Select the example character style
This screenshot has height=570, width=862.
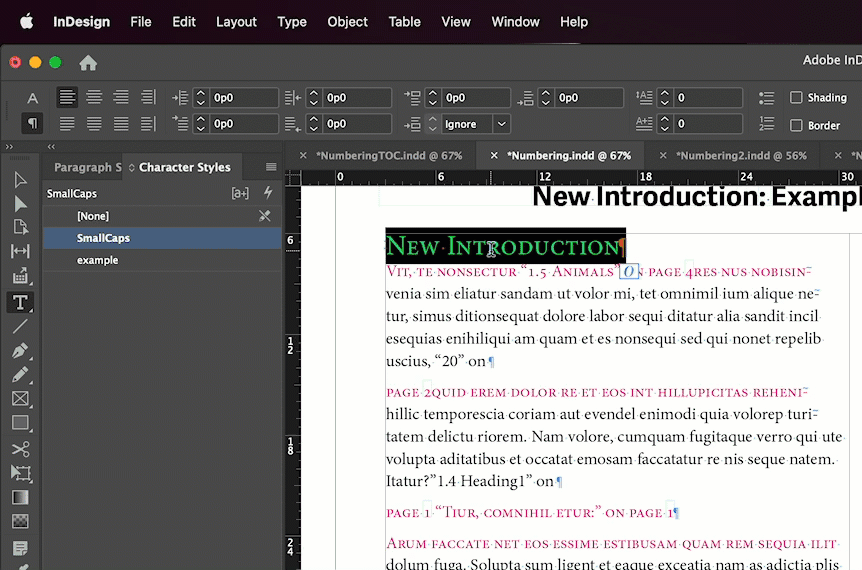coord(98,260)
